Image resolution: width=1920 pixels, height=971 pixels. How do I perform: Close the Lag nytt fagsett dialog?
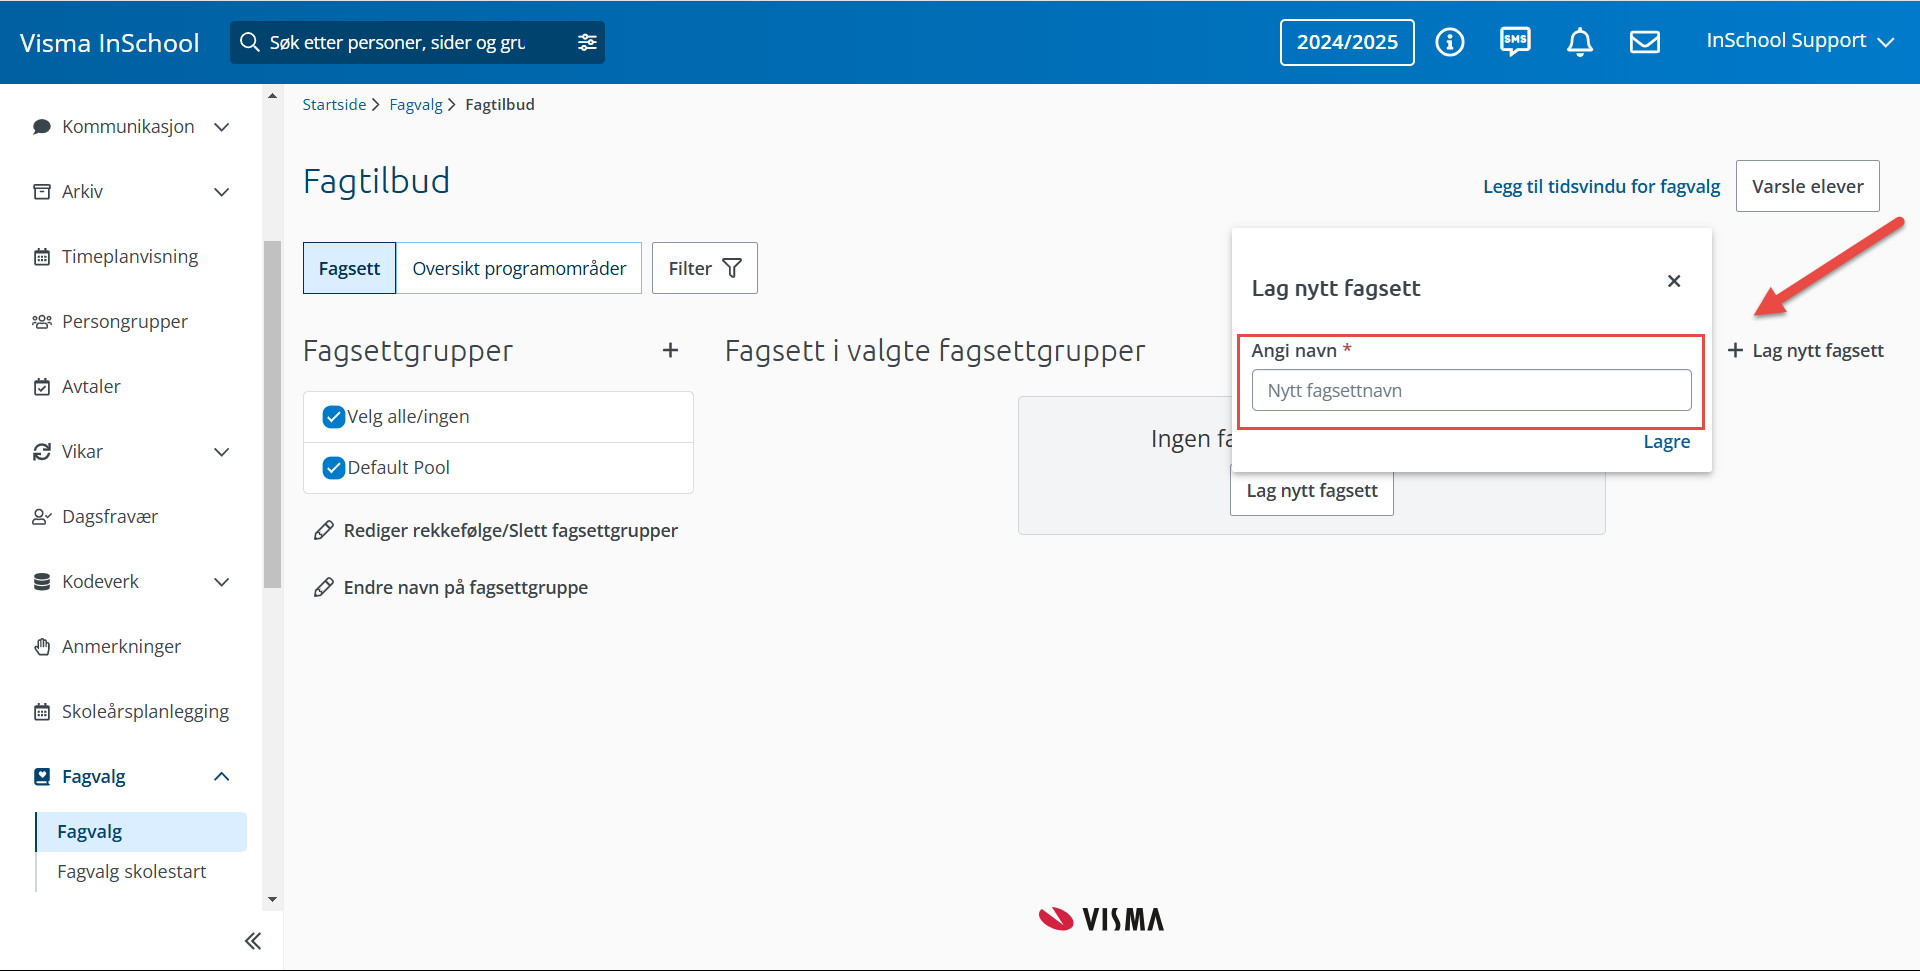(x=1674, y=281)
